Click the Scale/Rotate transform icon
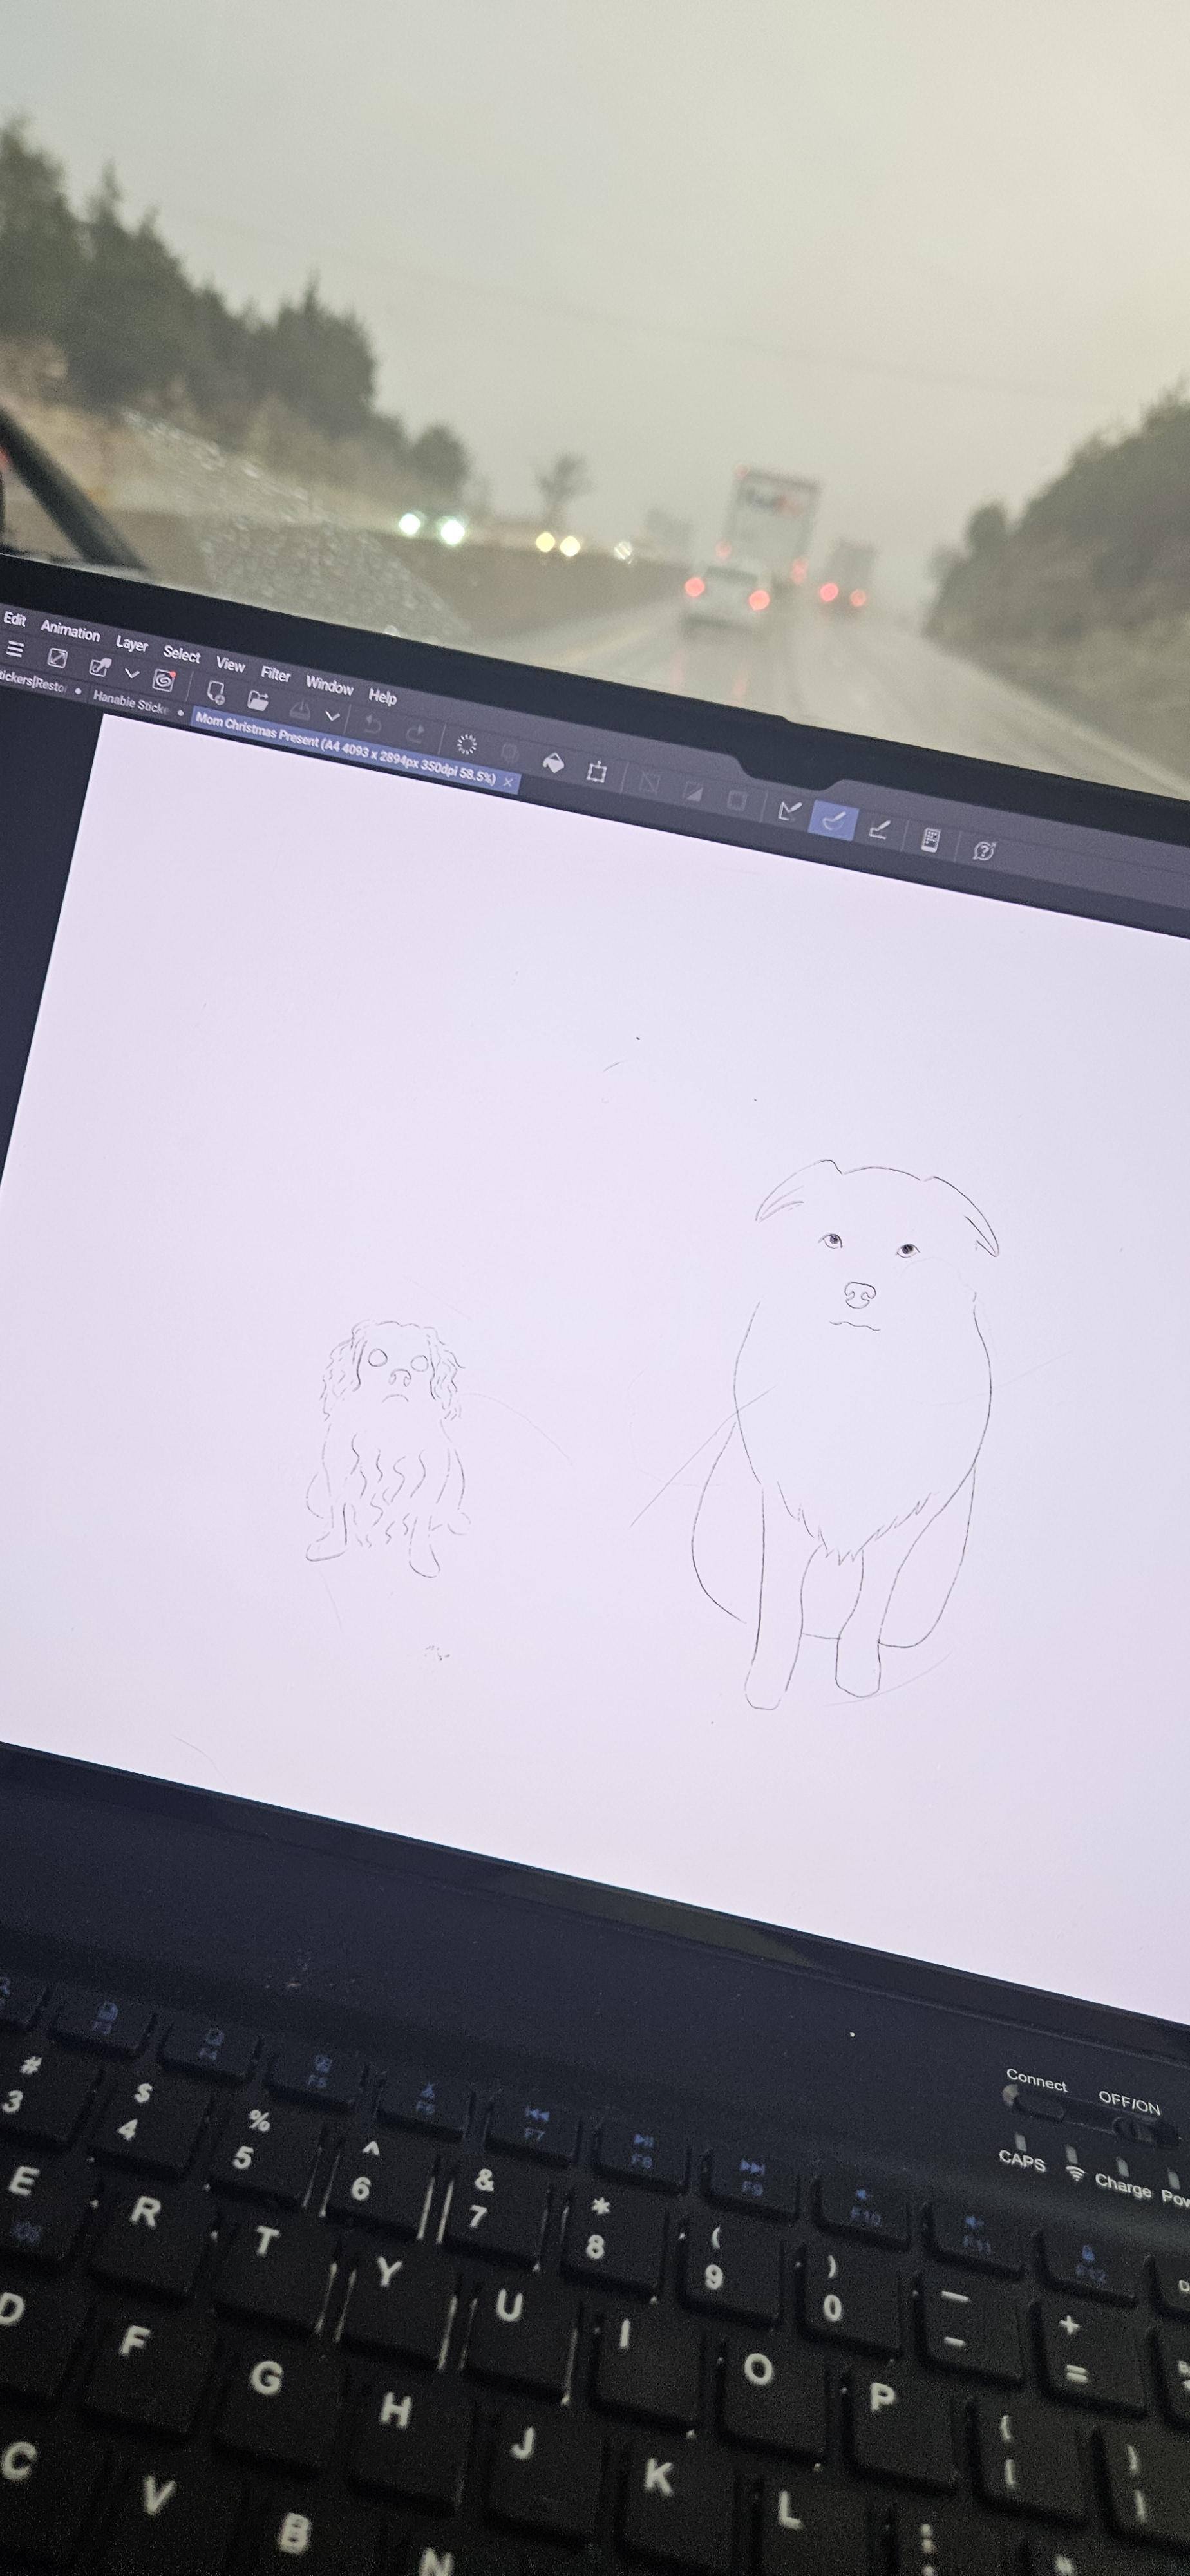This screenshot has width=1190, height=2576. (x=597, y=772)
